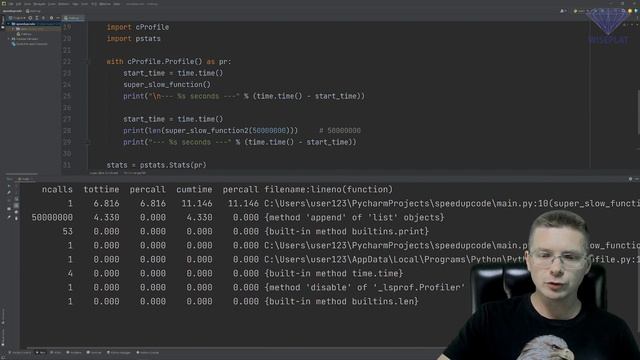Open the Project view dropdown
640x360 pixels.
pos(17,18)
